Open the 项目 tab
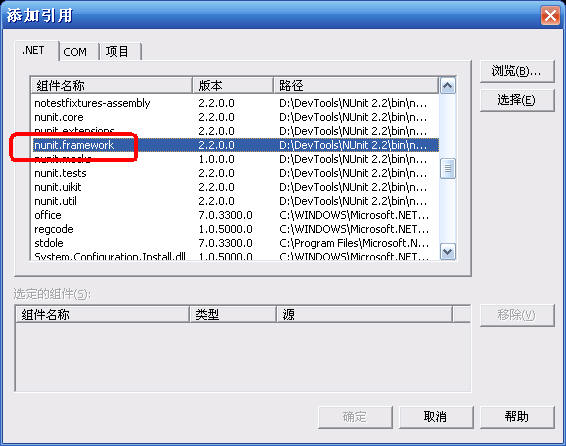The image size is (566, 446). coord(120,52)
